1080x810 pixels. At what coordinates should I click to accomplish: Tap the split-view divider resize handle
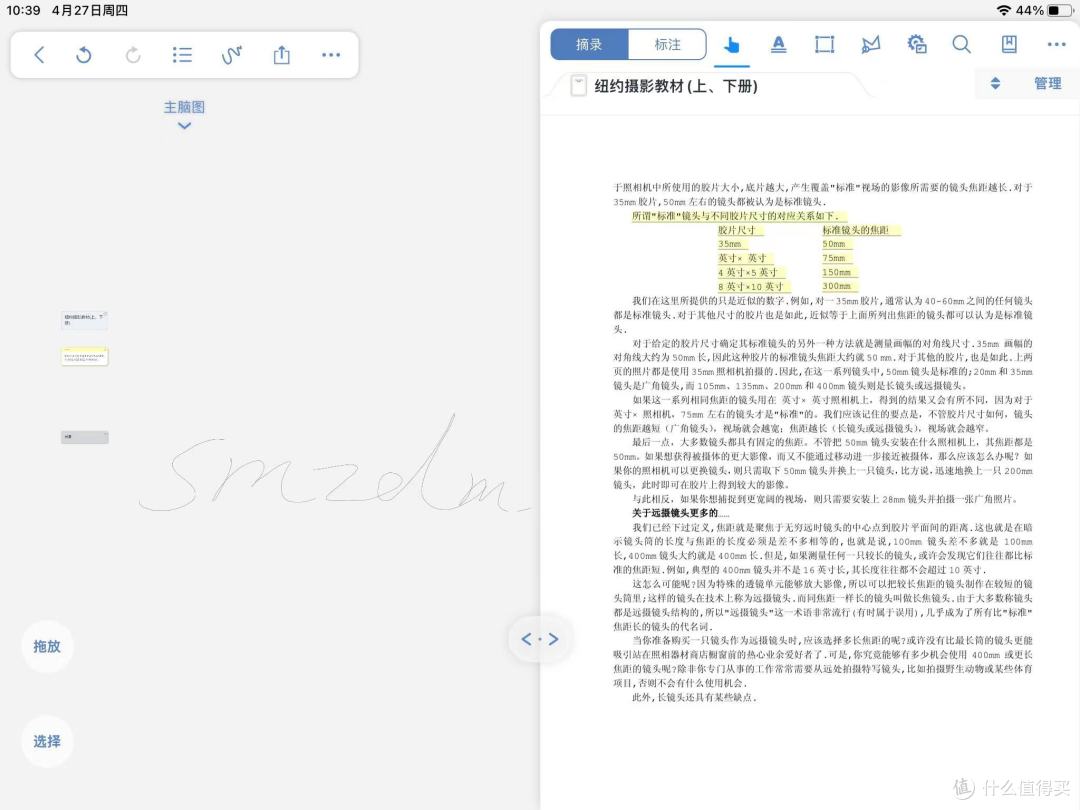pyautogui.click(x=540, y=638)
